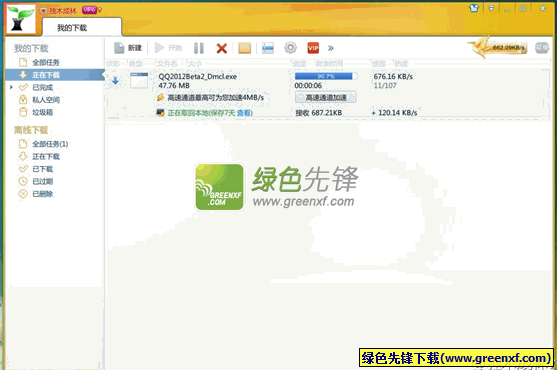Click the download speed 676.16 KB/s
557x370 pixels.
[x=393, y=76]
